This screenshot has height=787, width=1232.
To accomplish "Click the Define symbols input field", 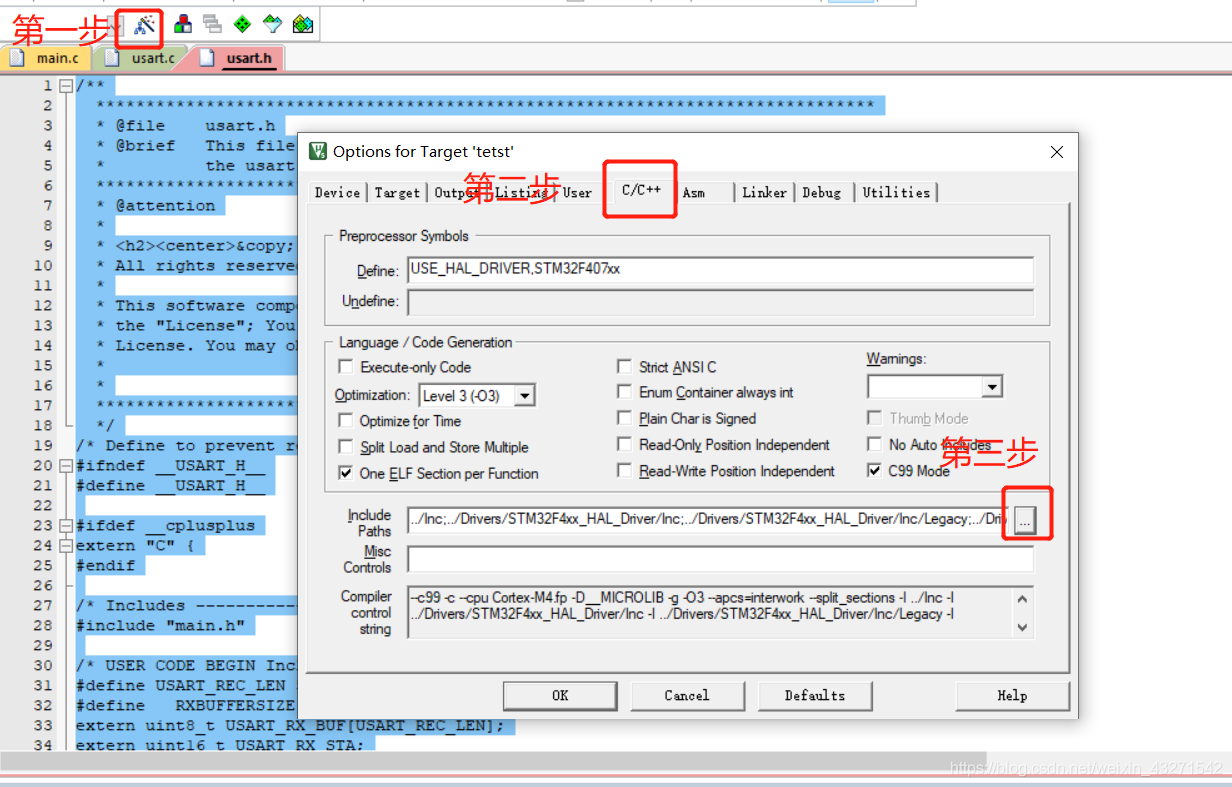I will pos(720,269).
